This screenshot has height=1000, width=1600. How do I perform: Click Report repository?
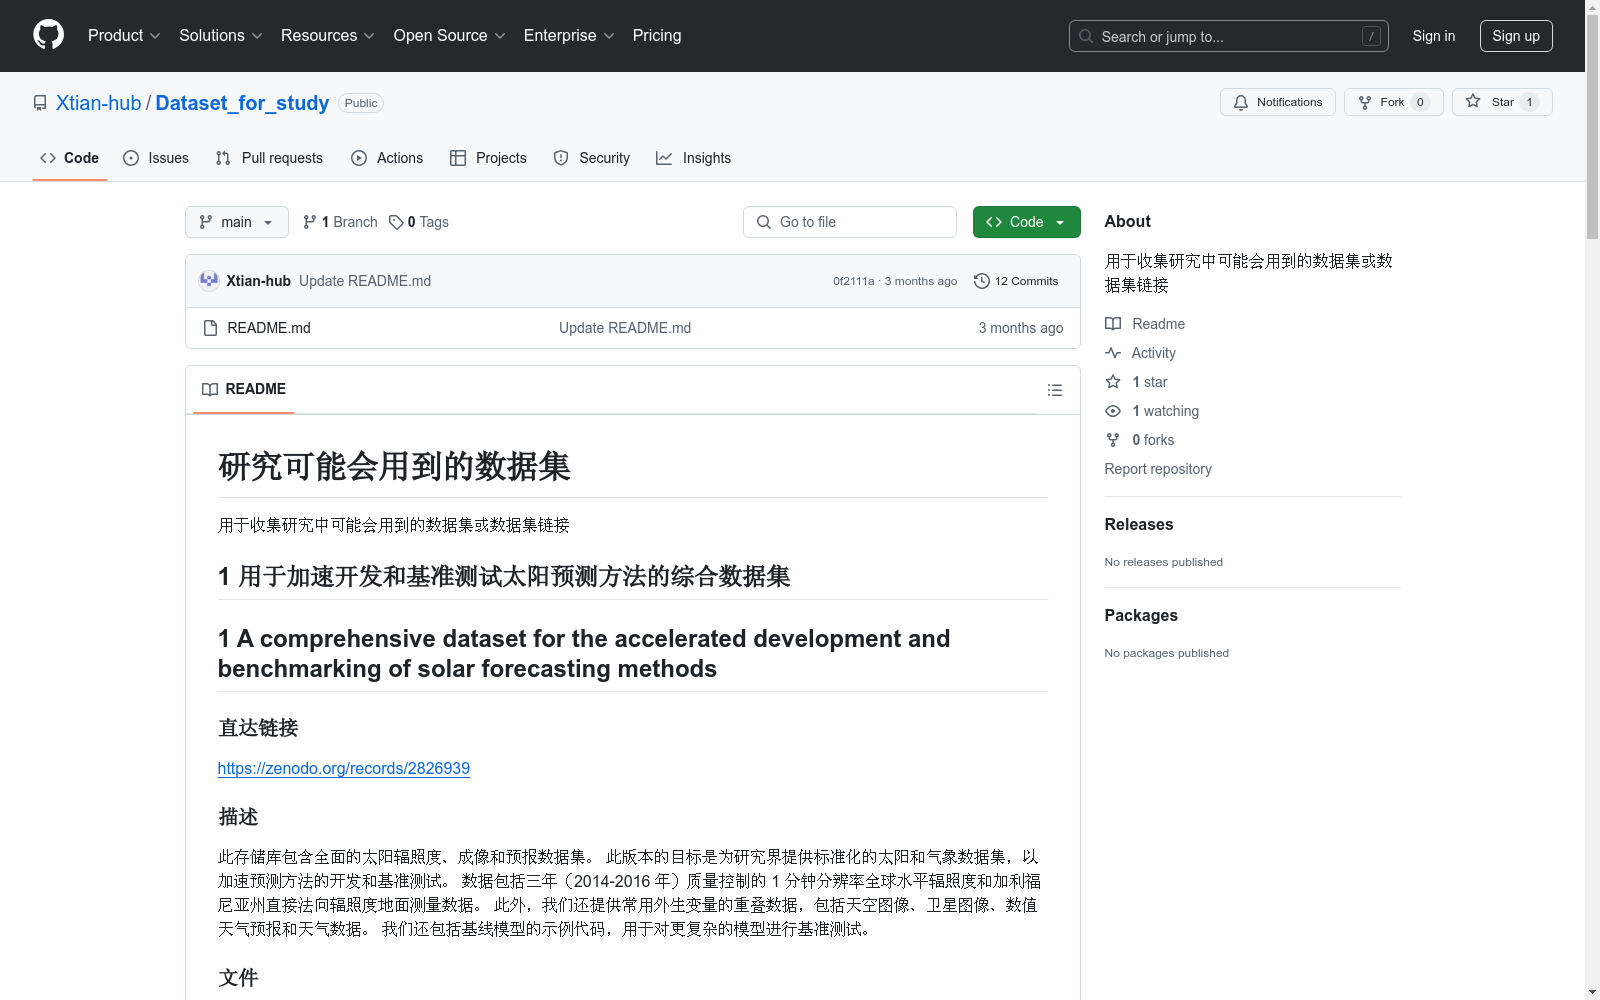pos(1158,469)
